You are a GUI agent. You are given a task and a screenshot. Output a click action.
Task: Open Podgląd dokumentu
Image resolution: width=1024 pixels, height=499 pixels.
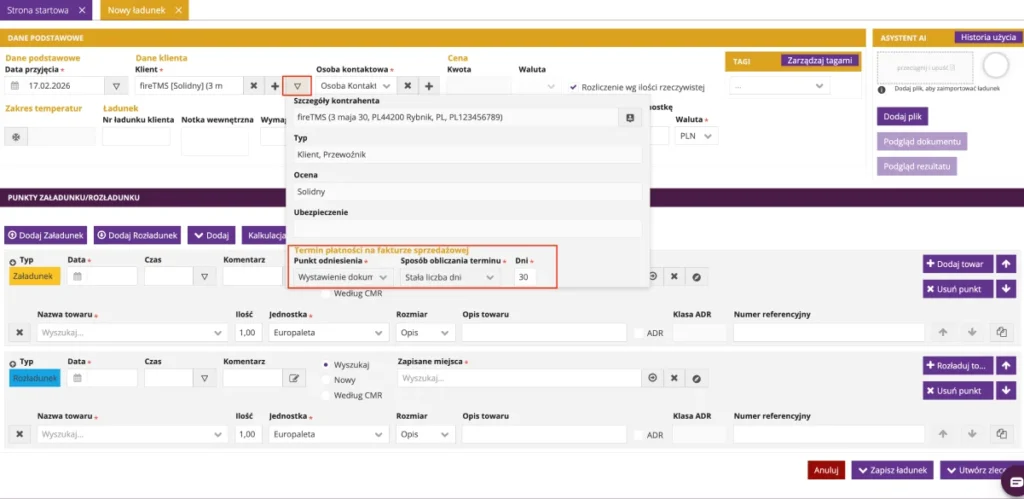pyautogui.click(x=921, y=141)
